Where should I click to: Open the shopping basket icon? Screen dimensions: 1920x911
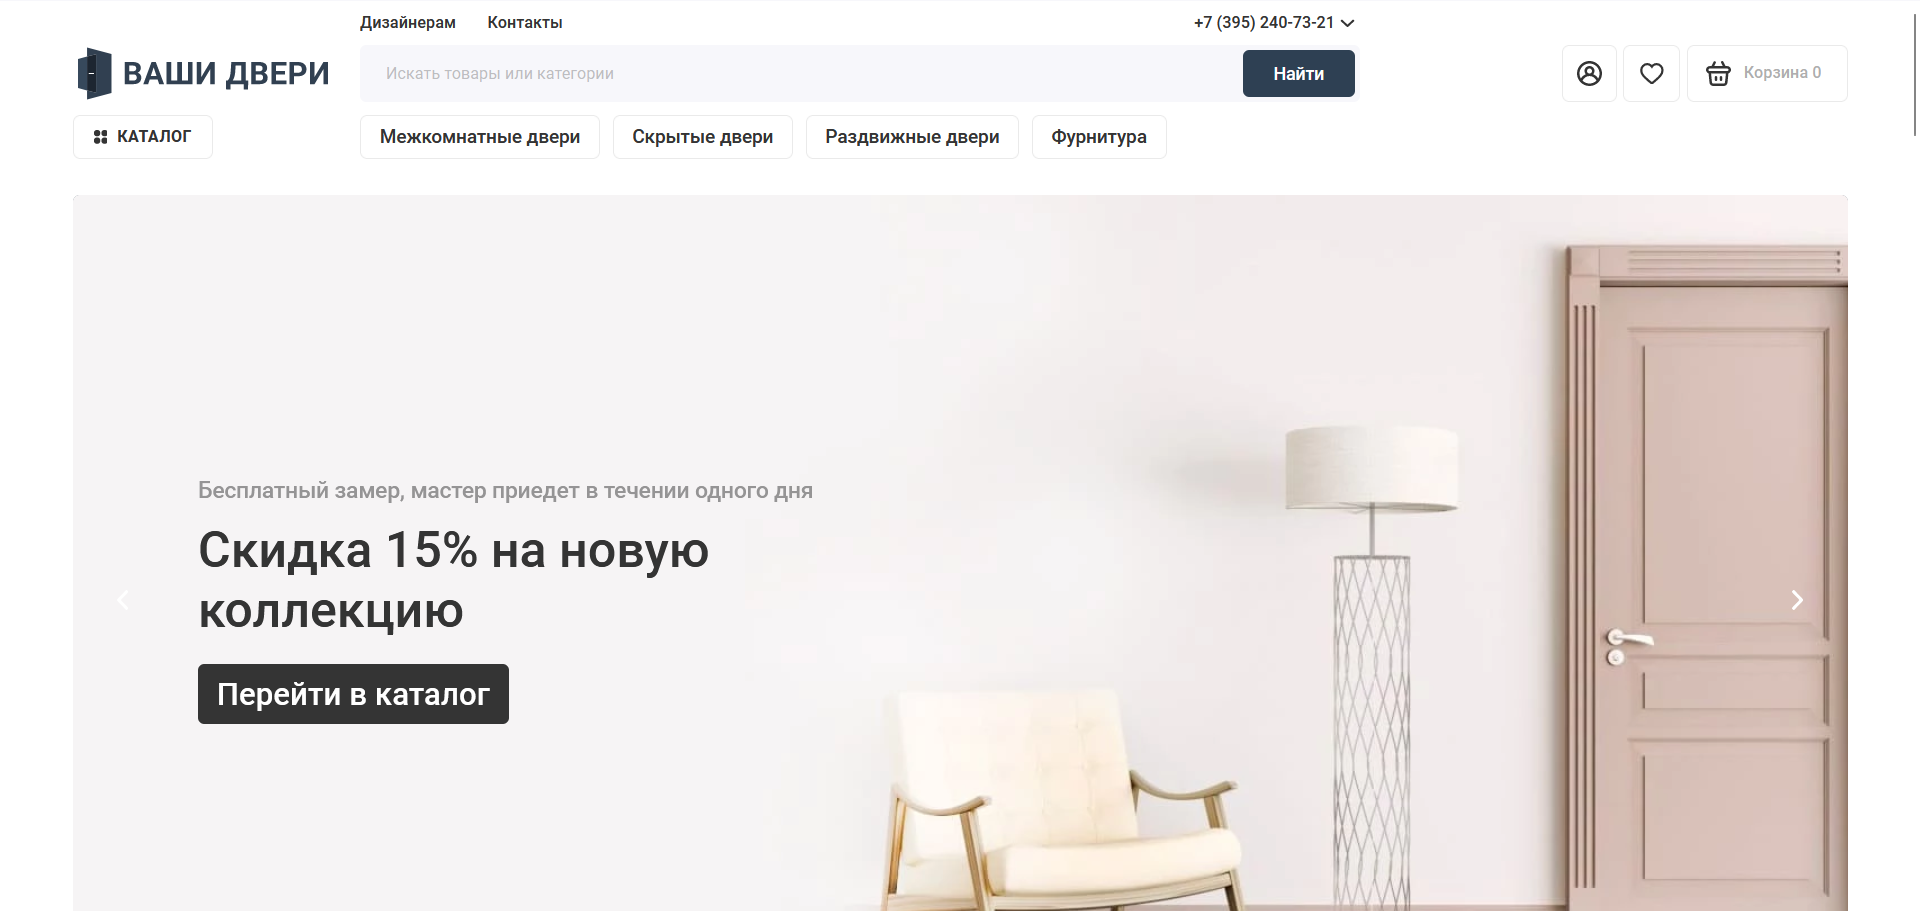[x=1718, y=73]
